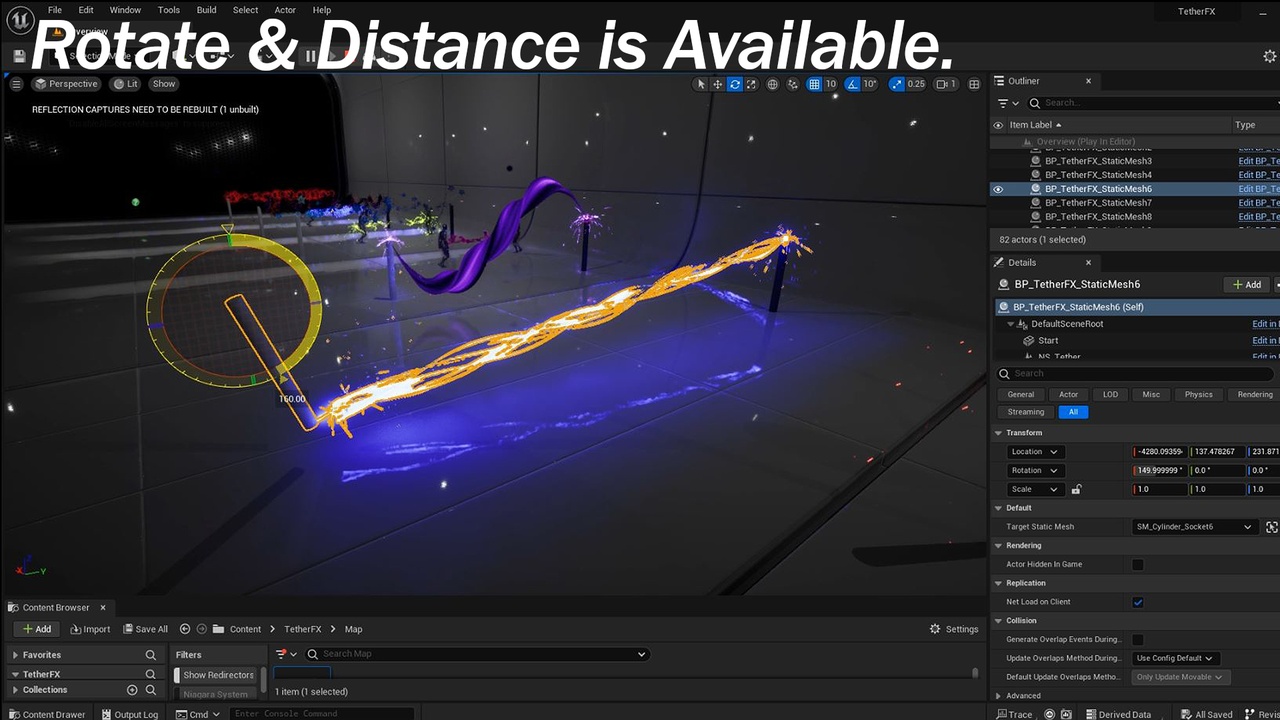Viewport: 1280px width, 720px height.
Task: Open the Build menu
Action: [206, 10]
